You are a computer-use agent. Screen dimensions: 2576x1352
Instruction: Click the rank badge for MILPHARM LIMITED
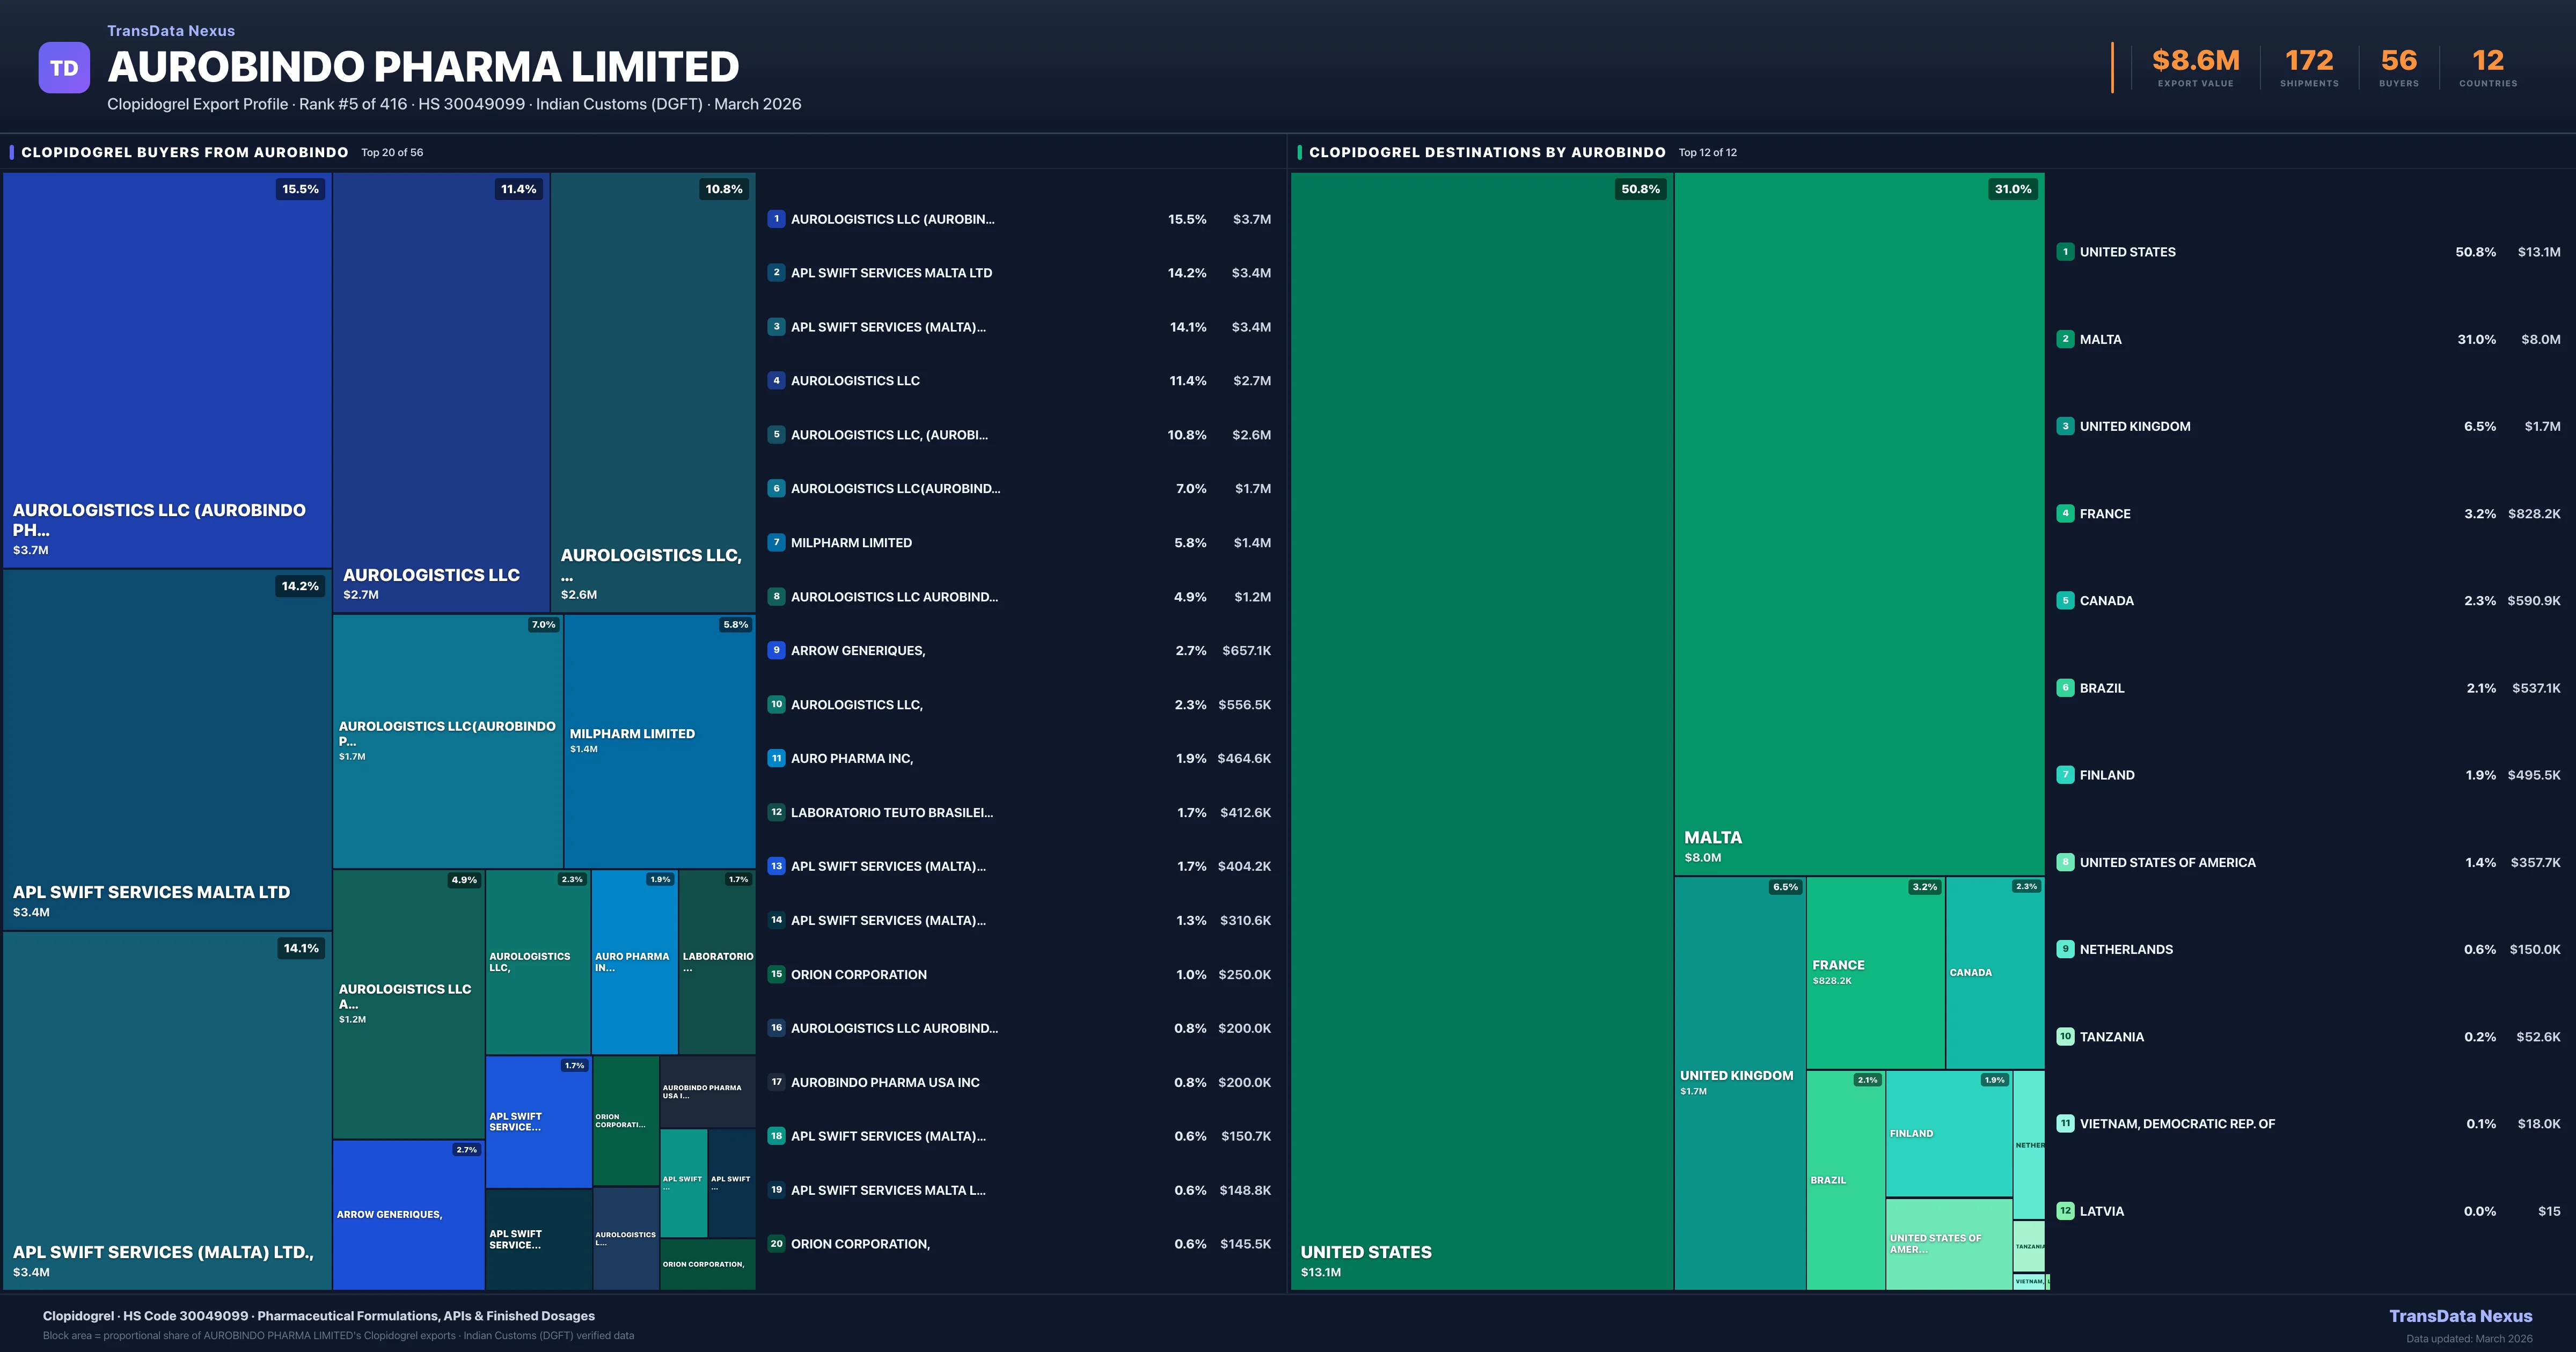(x=776, y=542)
